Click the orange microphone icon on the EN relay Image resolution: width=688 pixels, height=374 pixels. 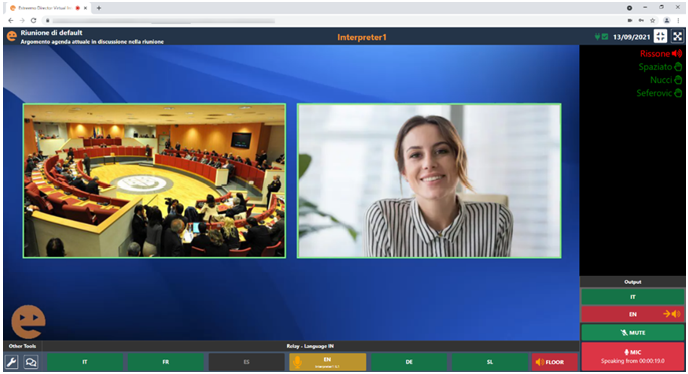pyautogui.click(x=297, y=362)
